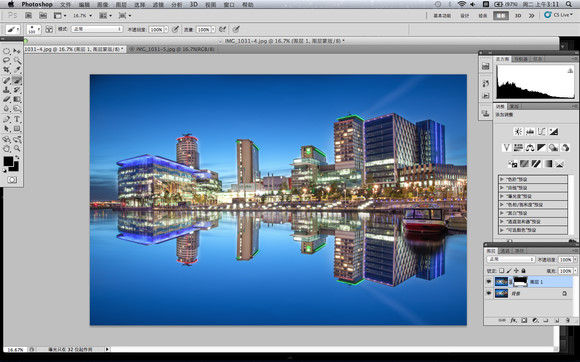Viewport: 580px width, 362px height.
Task: Open the brush mode 正常 dropdown
Action: click(97, 29)
